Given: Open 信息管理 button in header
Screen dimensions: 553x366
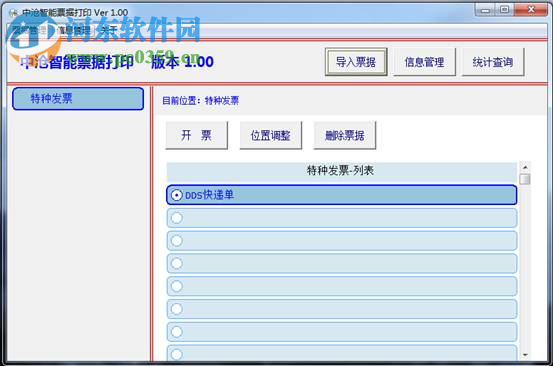Looking at the screenshot, I should coord(424,62).
